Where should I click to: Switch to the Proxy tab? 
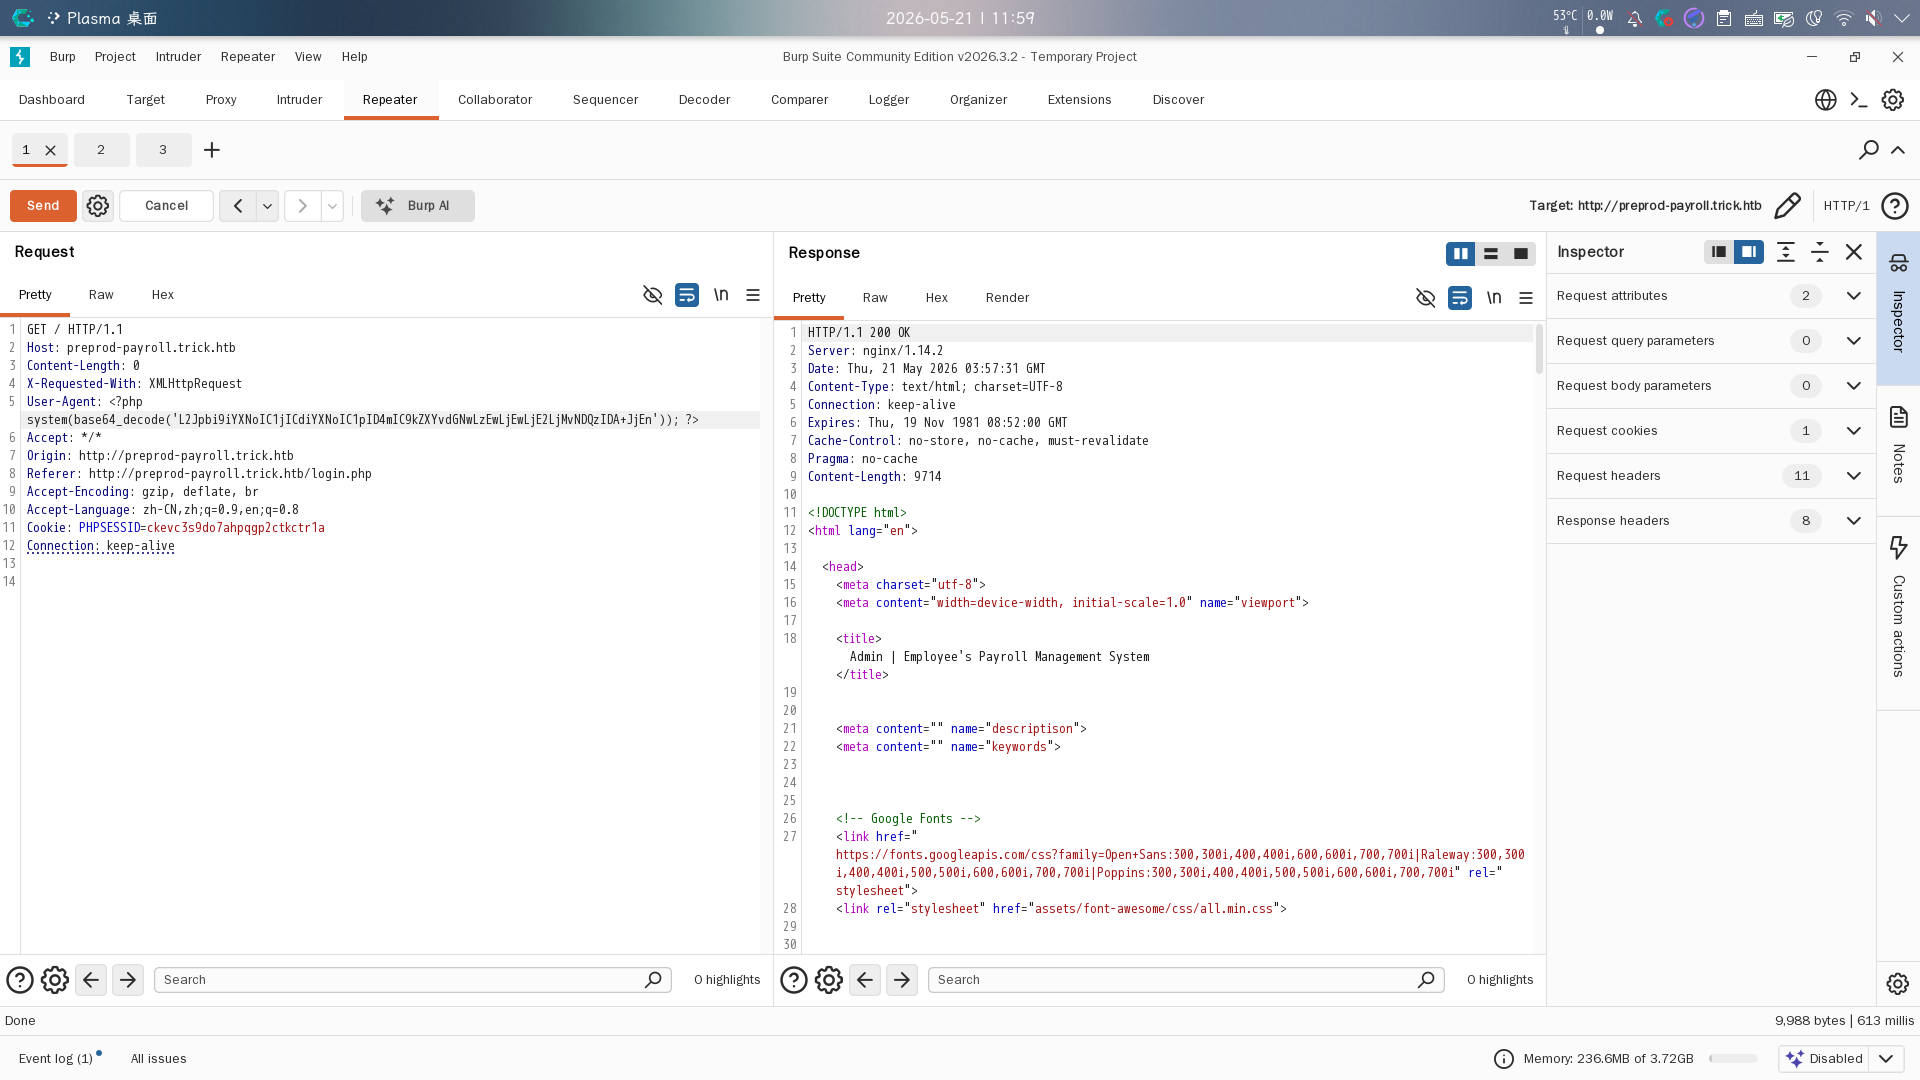coord(221,100)
